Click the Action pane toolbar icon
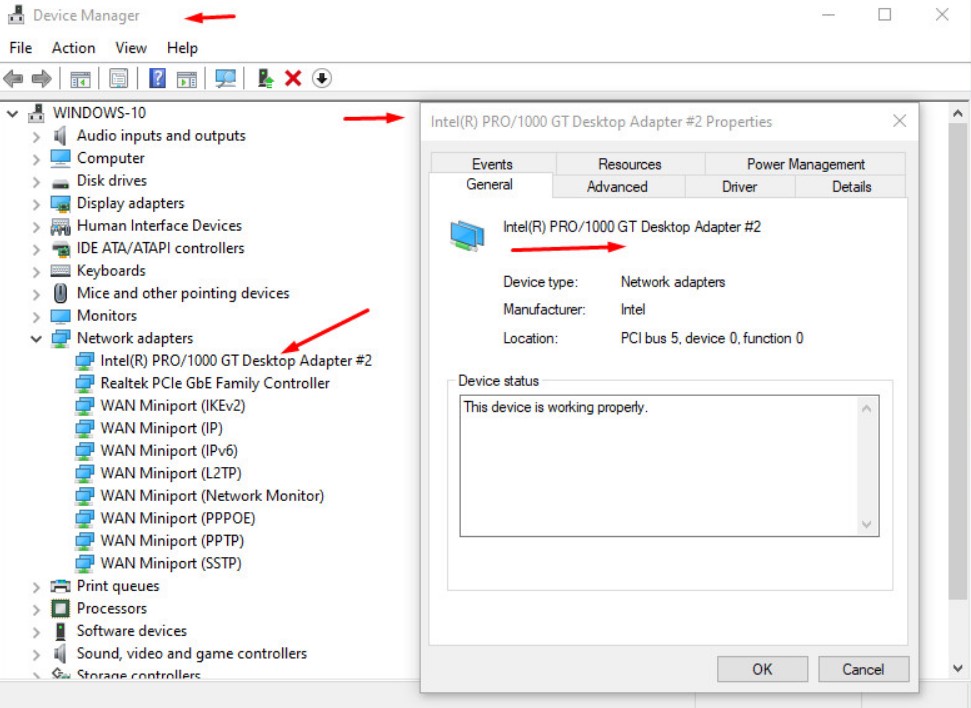 point(186,79)
